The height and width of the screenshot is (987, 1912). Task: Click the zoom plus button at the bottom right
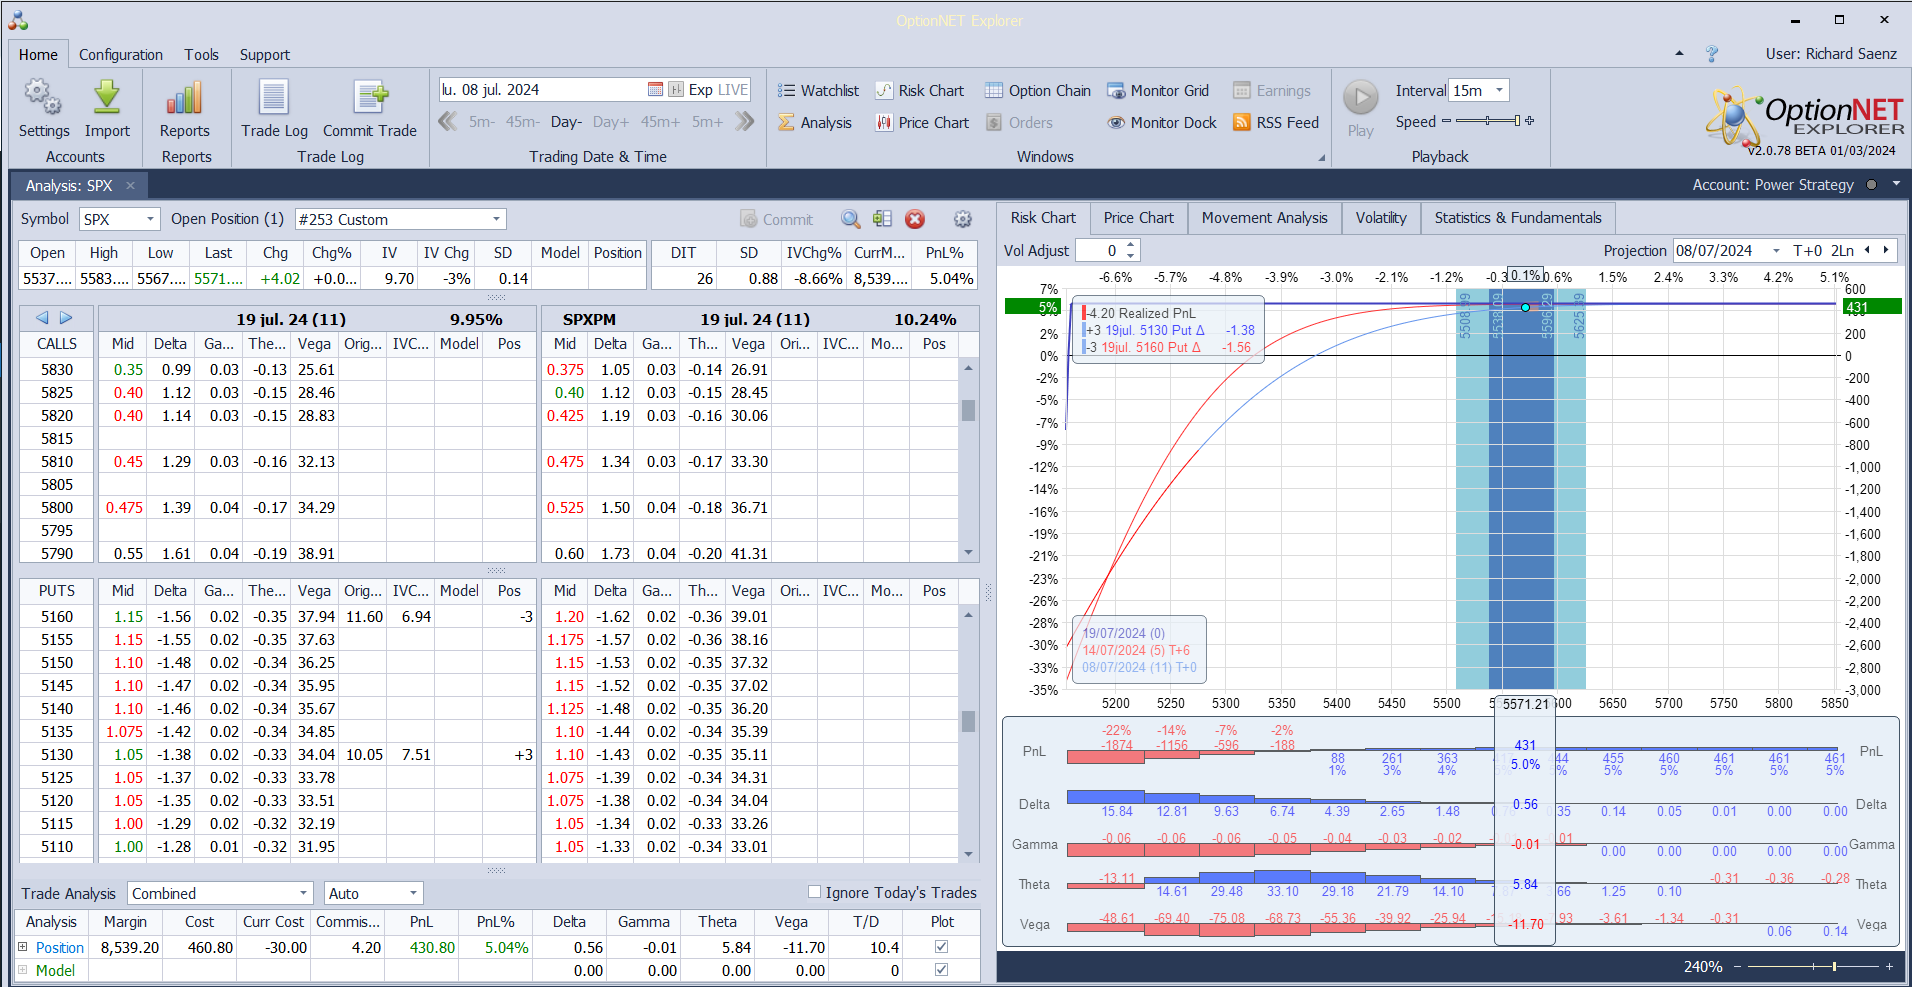coord(1889,967)
